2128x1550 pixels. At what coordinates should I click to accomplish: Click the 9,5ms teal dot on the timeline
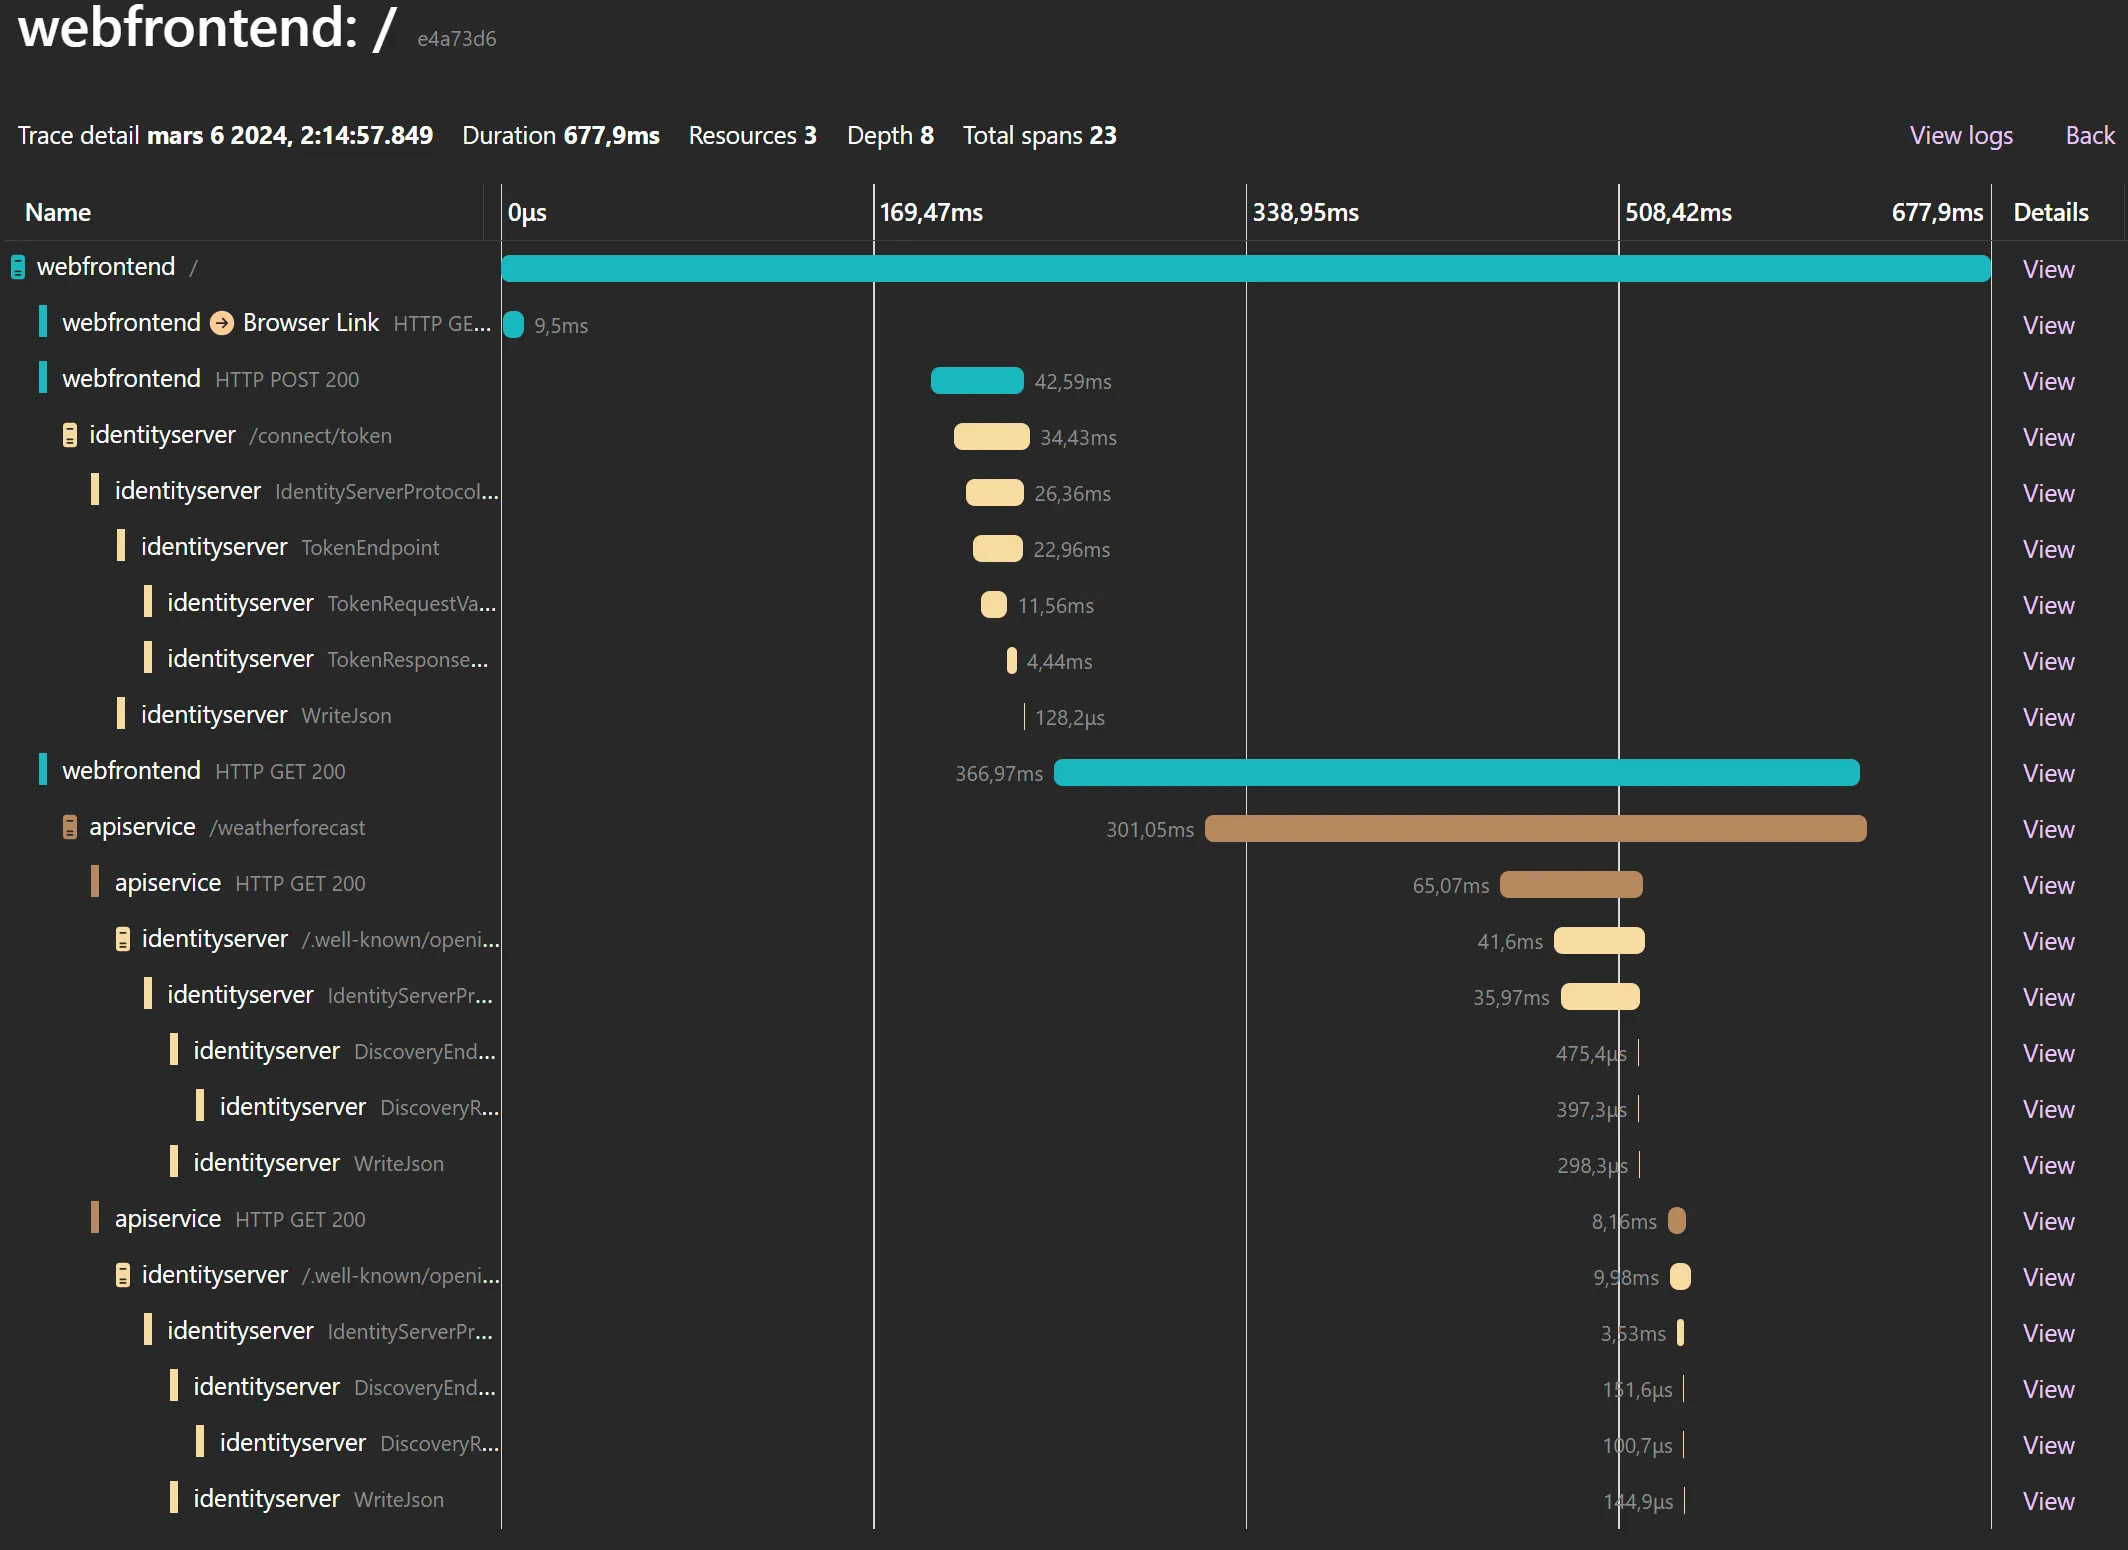click(x=515, y=325)
